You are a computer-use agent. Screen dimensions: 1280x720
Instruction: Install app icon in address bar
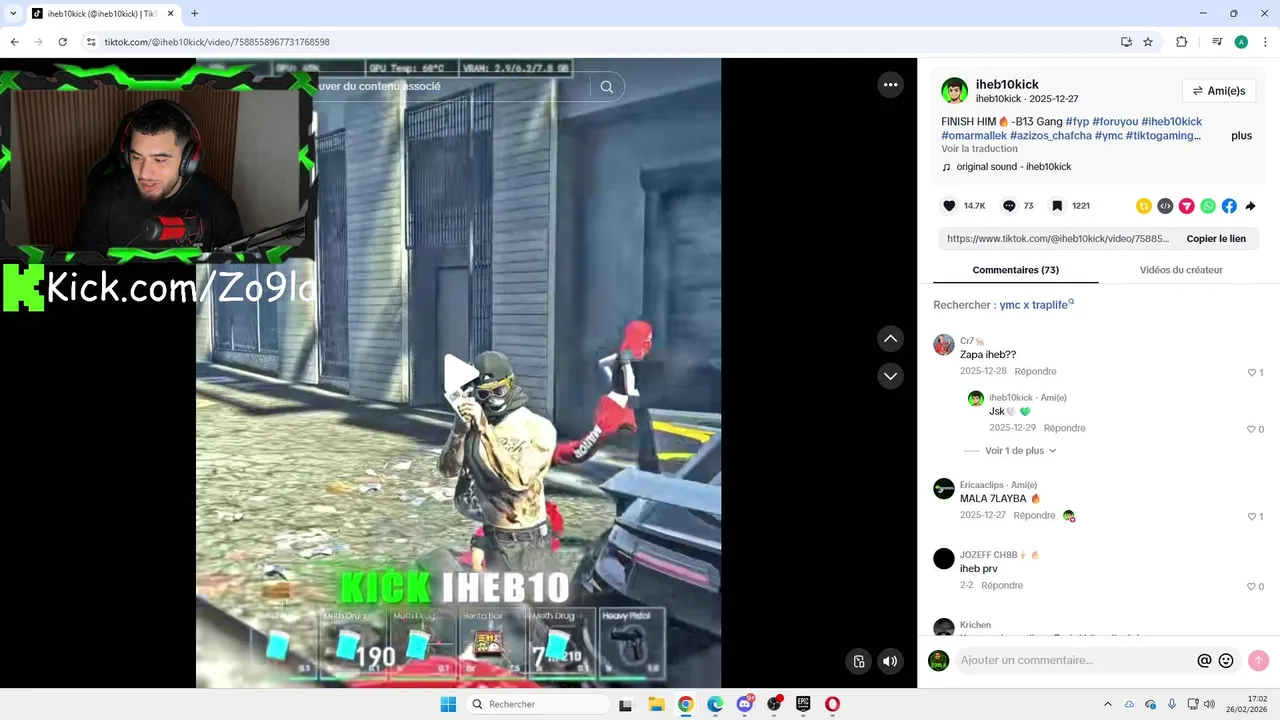coord(1126,42)
